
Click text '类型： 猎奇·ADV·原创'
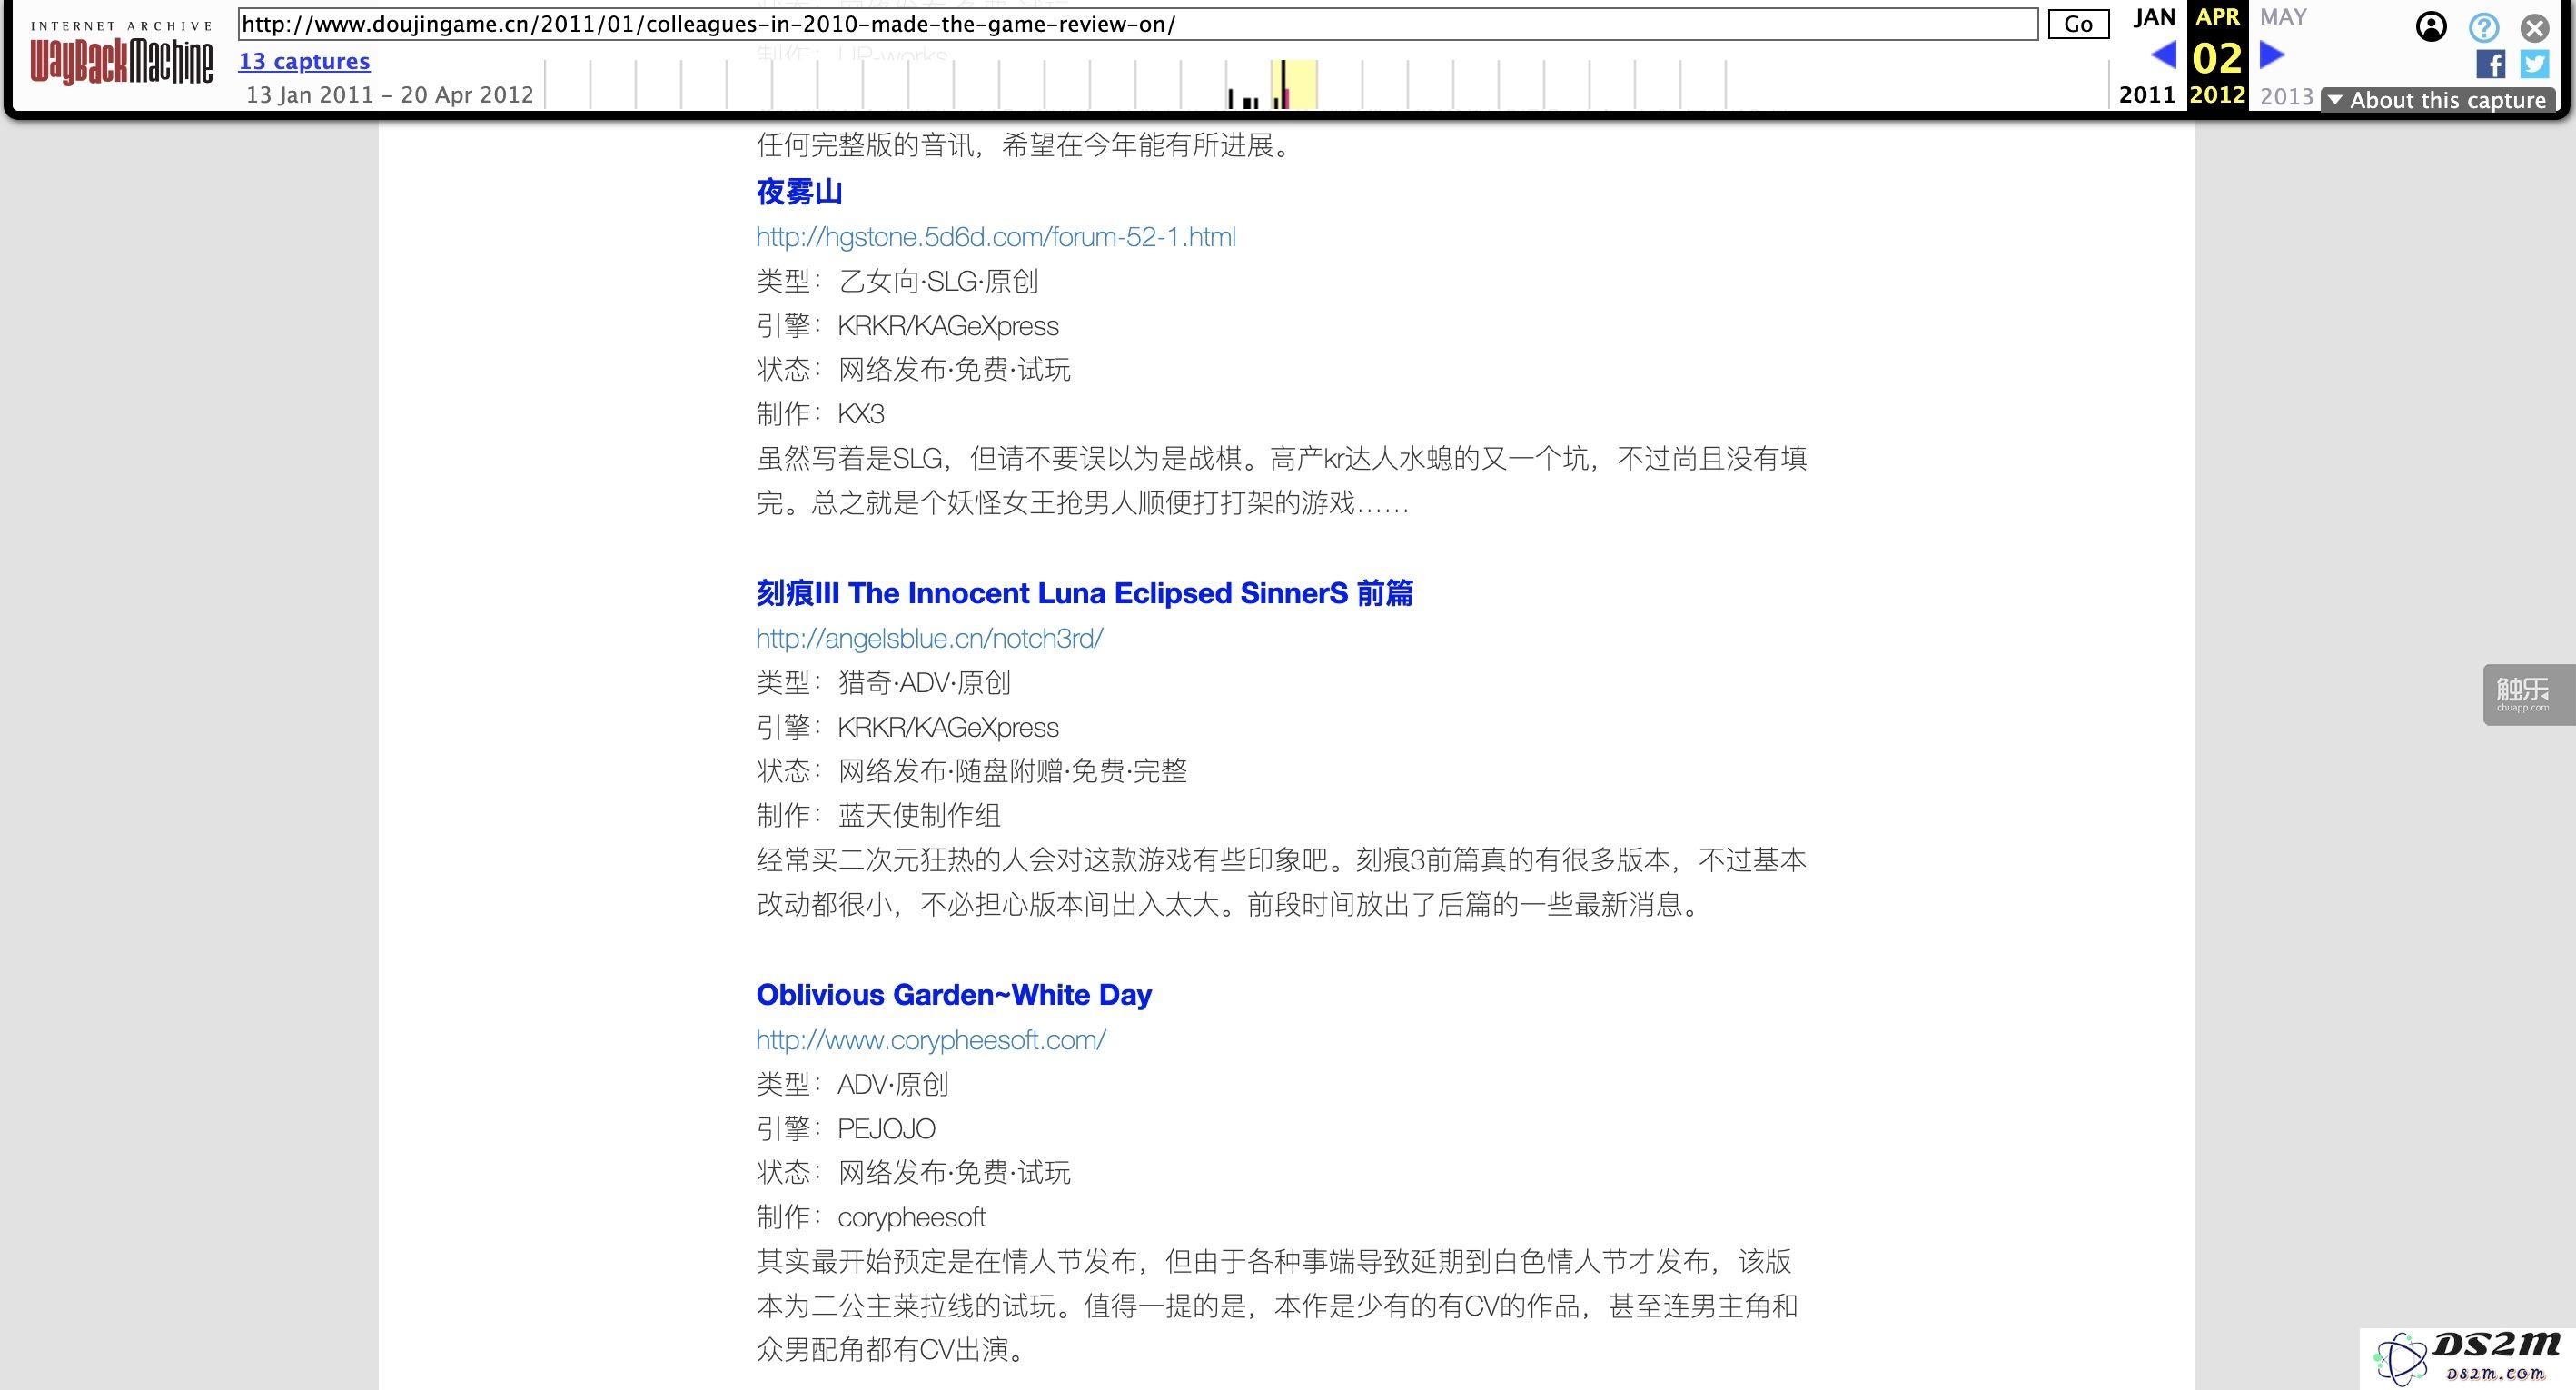coord(884,683)
